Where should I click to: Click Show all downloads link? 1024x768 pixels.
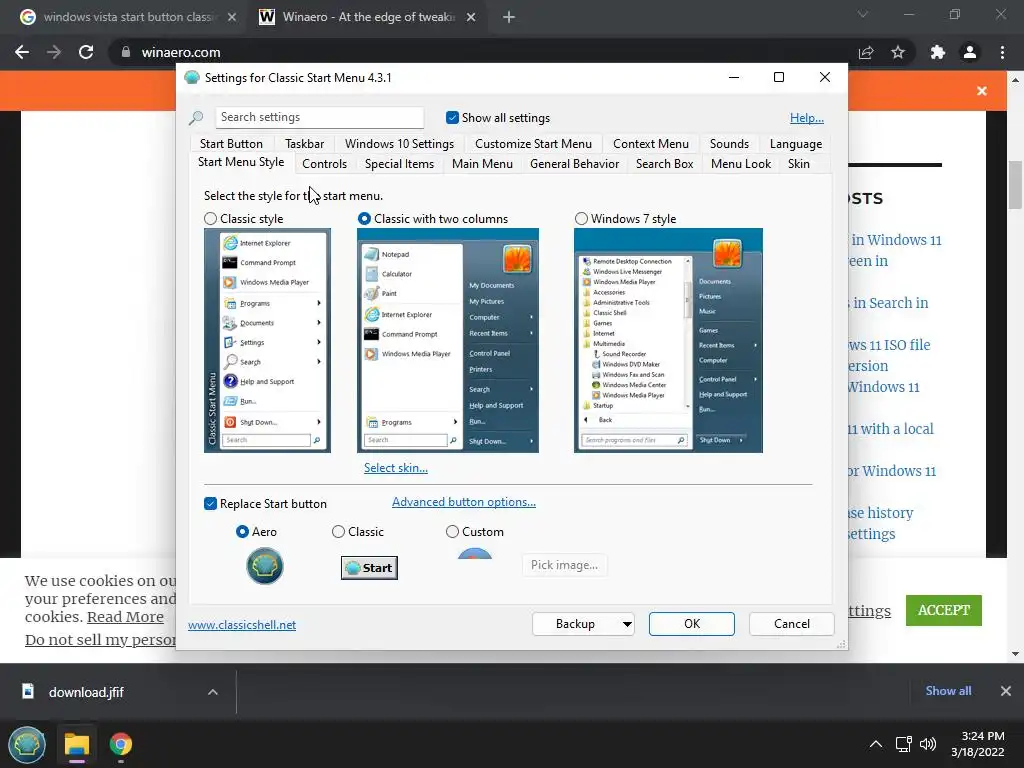point(948,691)
